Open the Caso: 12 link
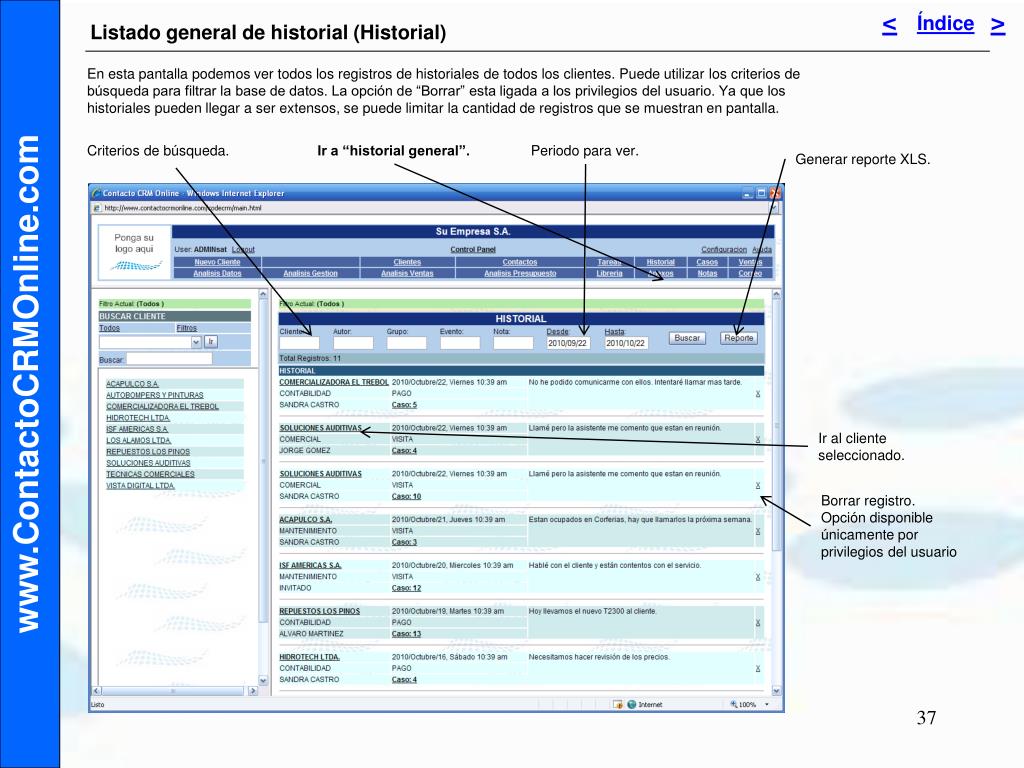 (406, 588)
